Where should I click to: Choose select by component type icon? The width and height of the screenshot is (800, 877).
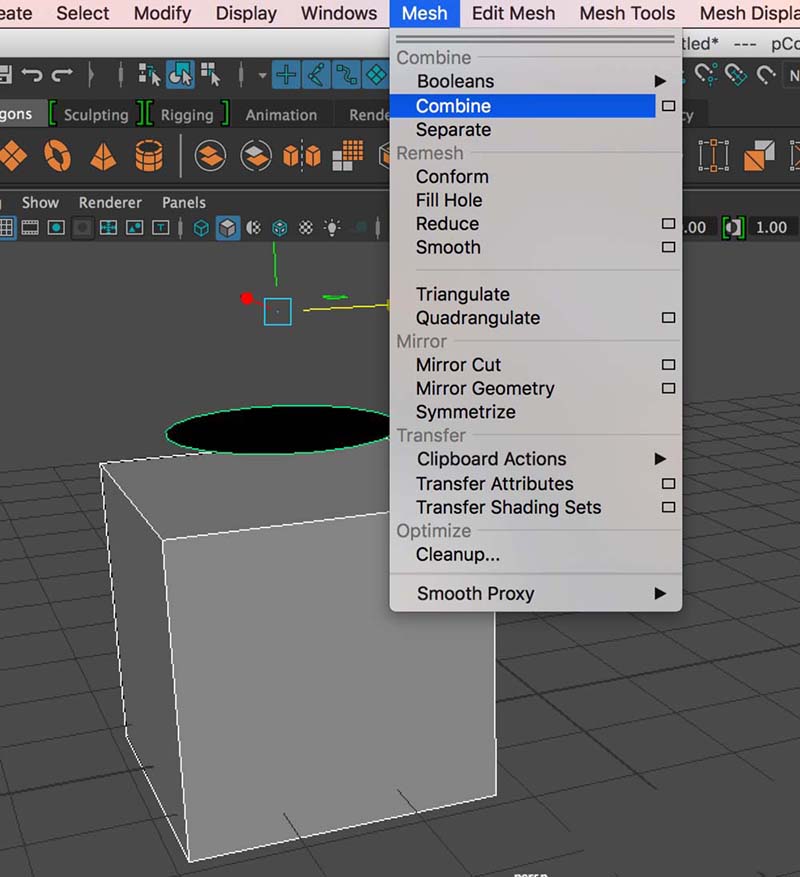click(211, 74)
